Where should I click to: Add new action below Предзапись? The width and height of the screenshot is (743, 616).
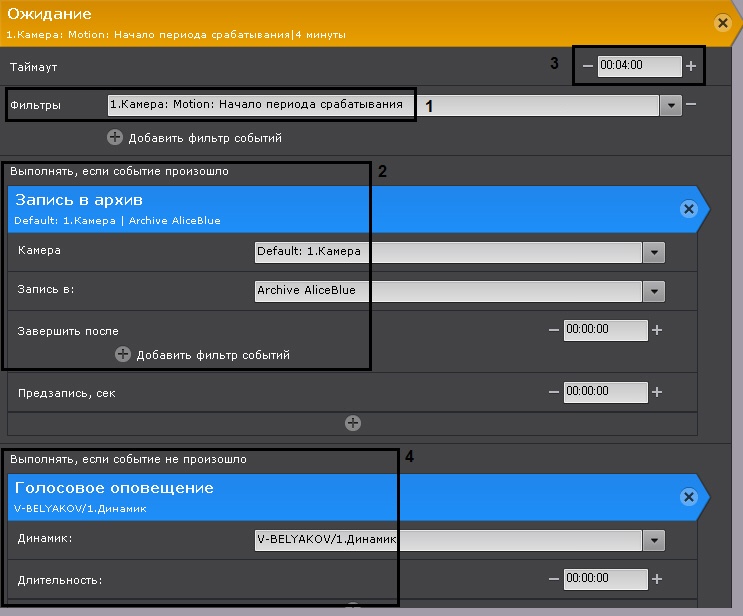coord(352,423)
